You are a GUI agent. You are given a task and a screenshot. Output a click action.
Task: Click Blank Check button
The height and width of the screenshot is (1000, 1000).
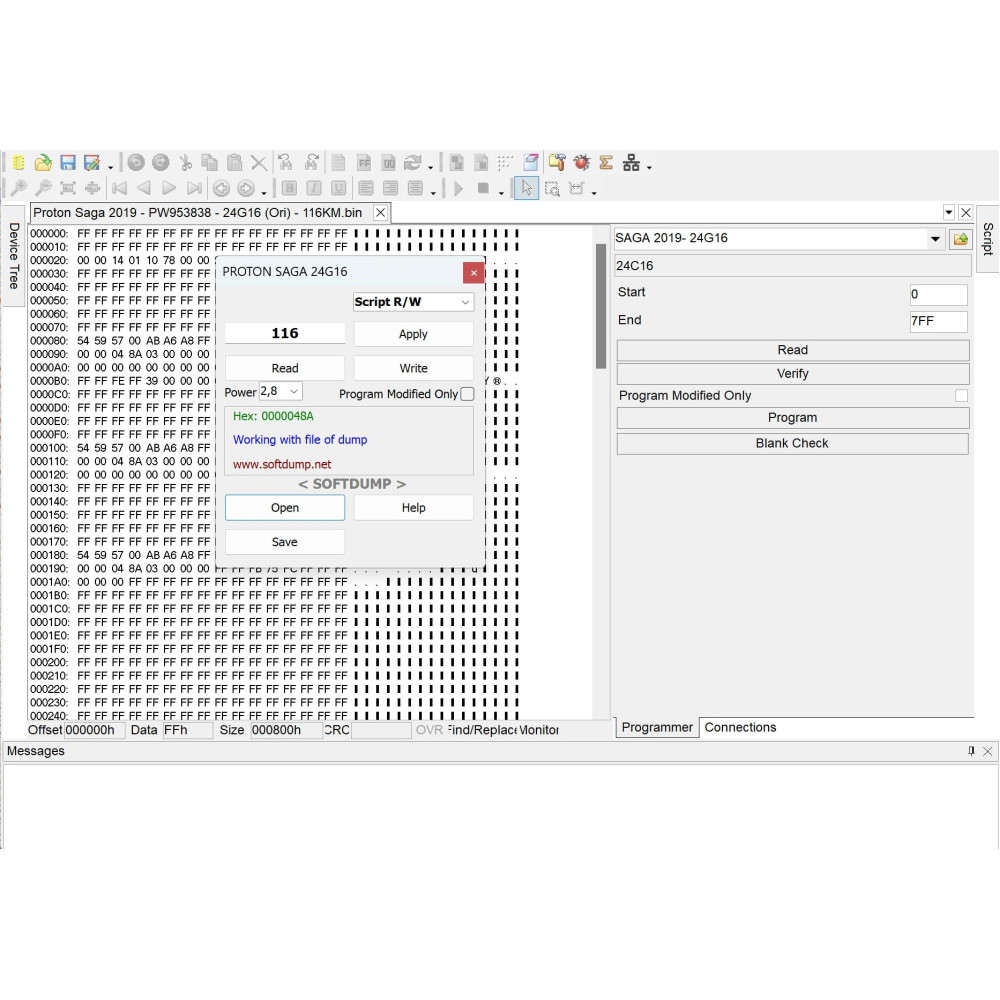pos(793,444)
